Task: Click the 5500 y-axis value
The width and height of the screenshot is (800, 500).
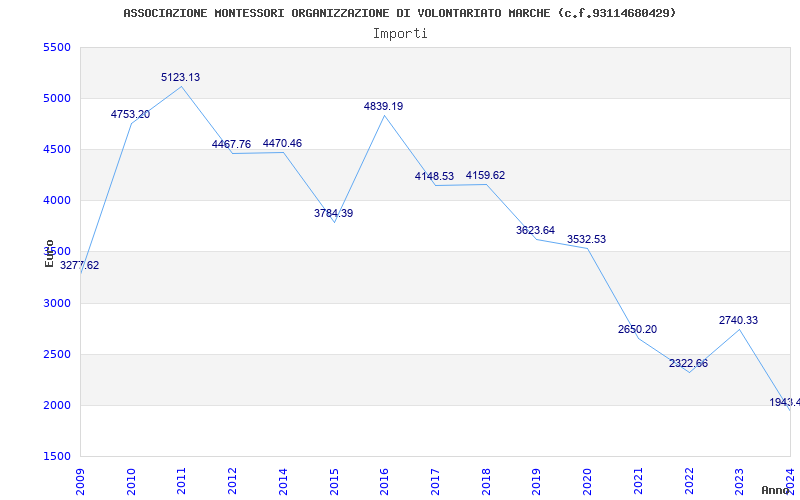Action: click(x=57, y=47)
